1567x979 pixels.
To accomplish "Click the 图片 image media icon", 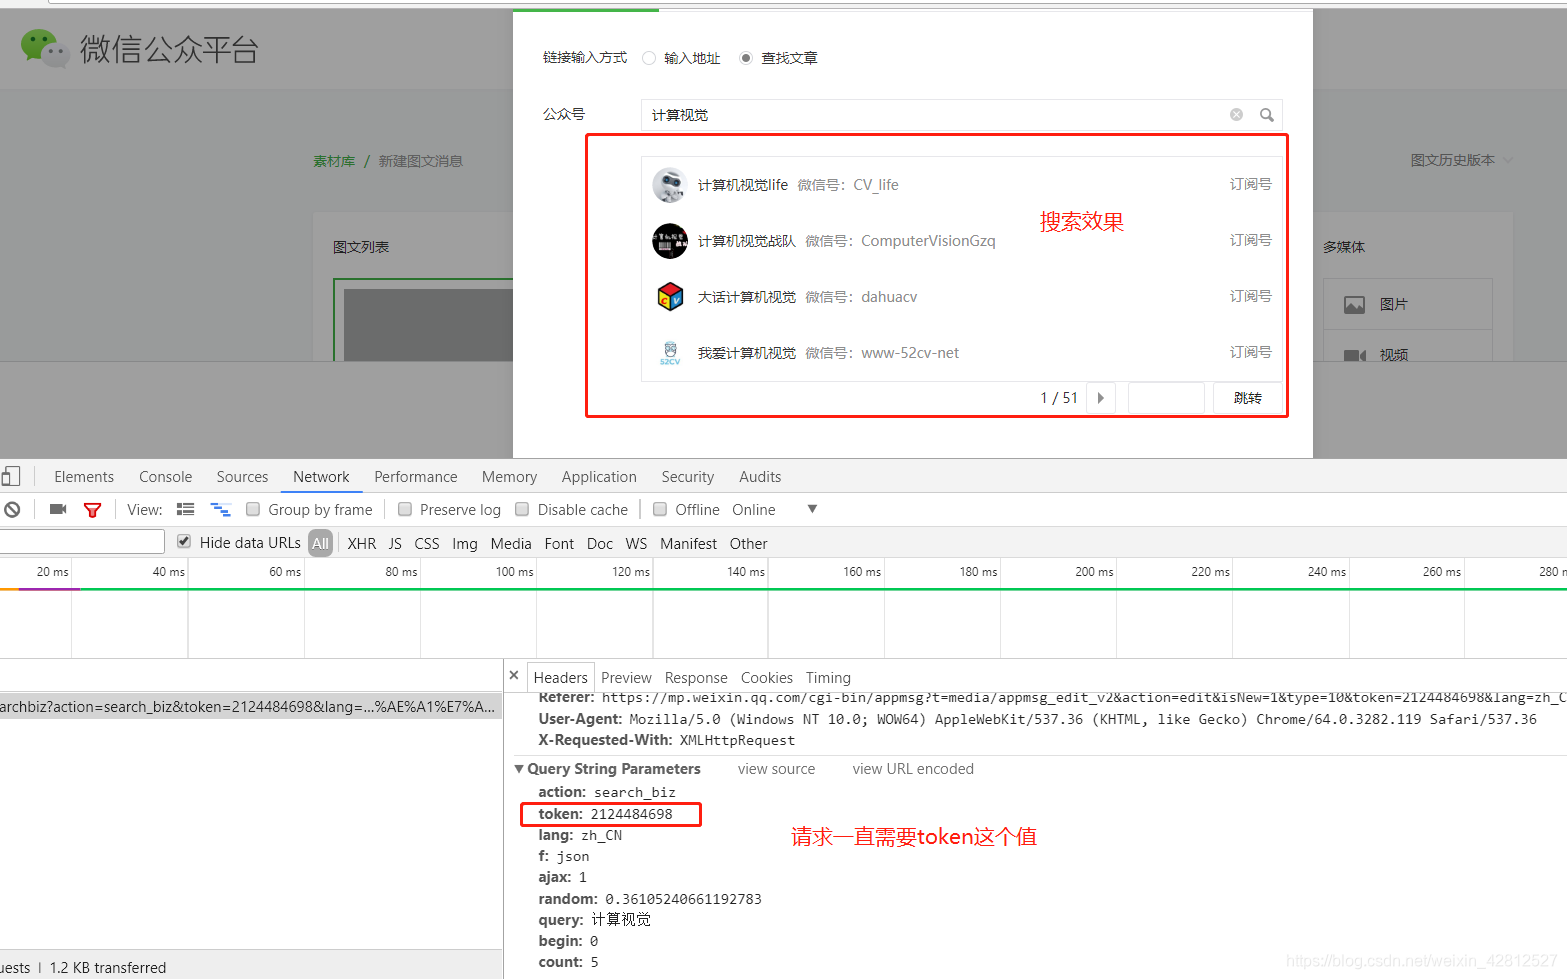I will pos(1354,305).
